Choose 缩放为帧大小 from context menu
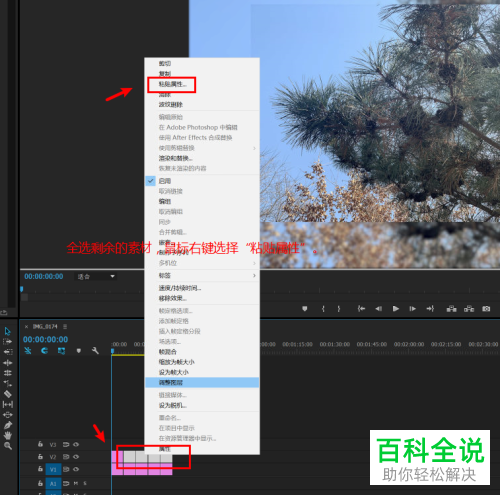 (176, 362)
